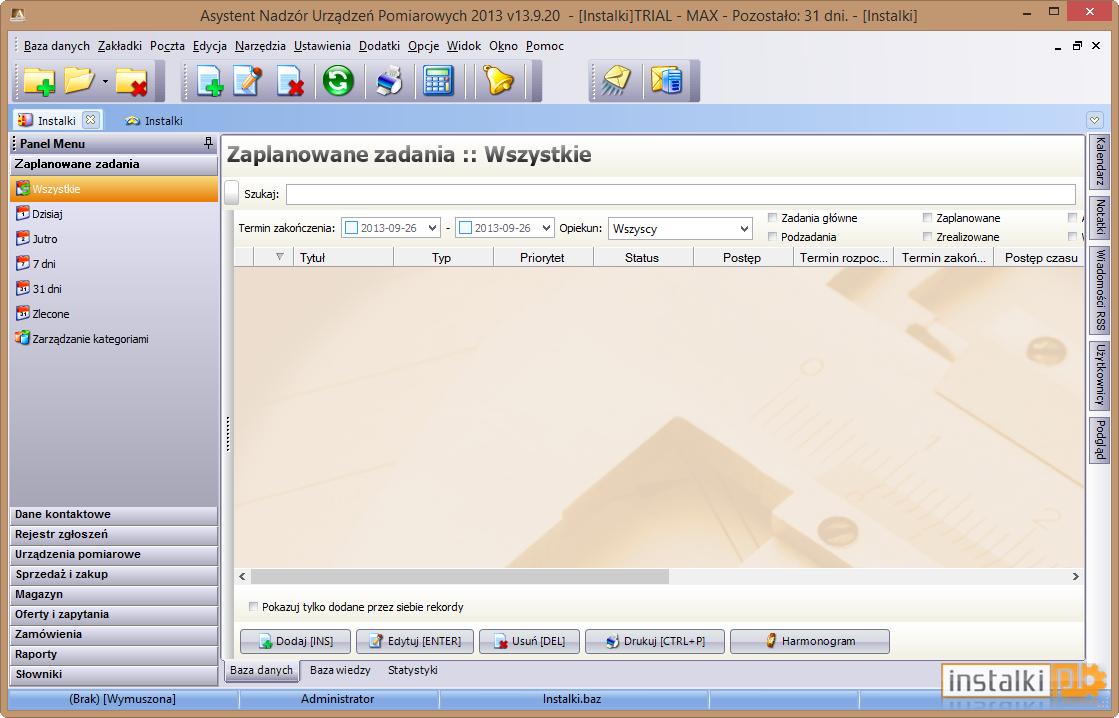Expand Urządzenia pomiarowe panel section
The height and width of the screenshot is (718, 1119).
(x=114, y=555)
